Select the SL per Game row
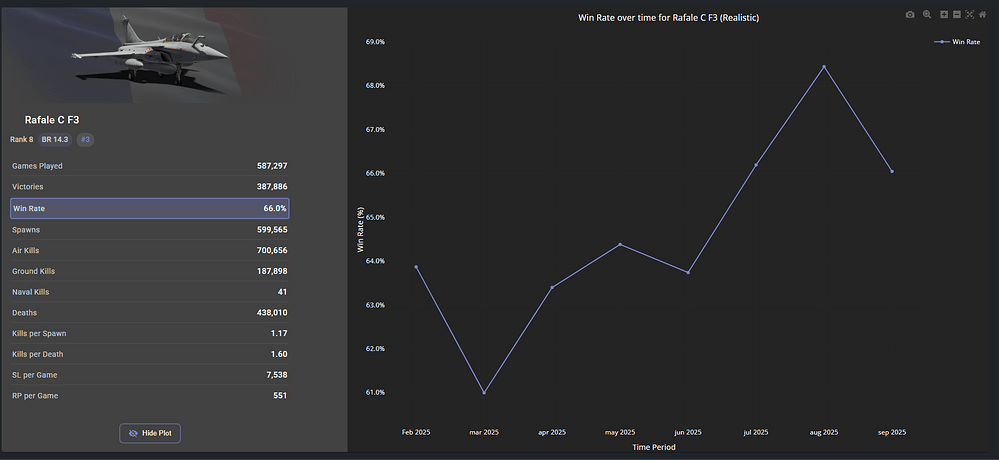Screen dimensions: 999x460 [150, 375]
